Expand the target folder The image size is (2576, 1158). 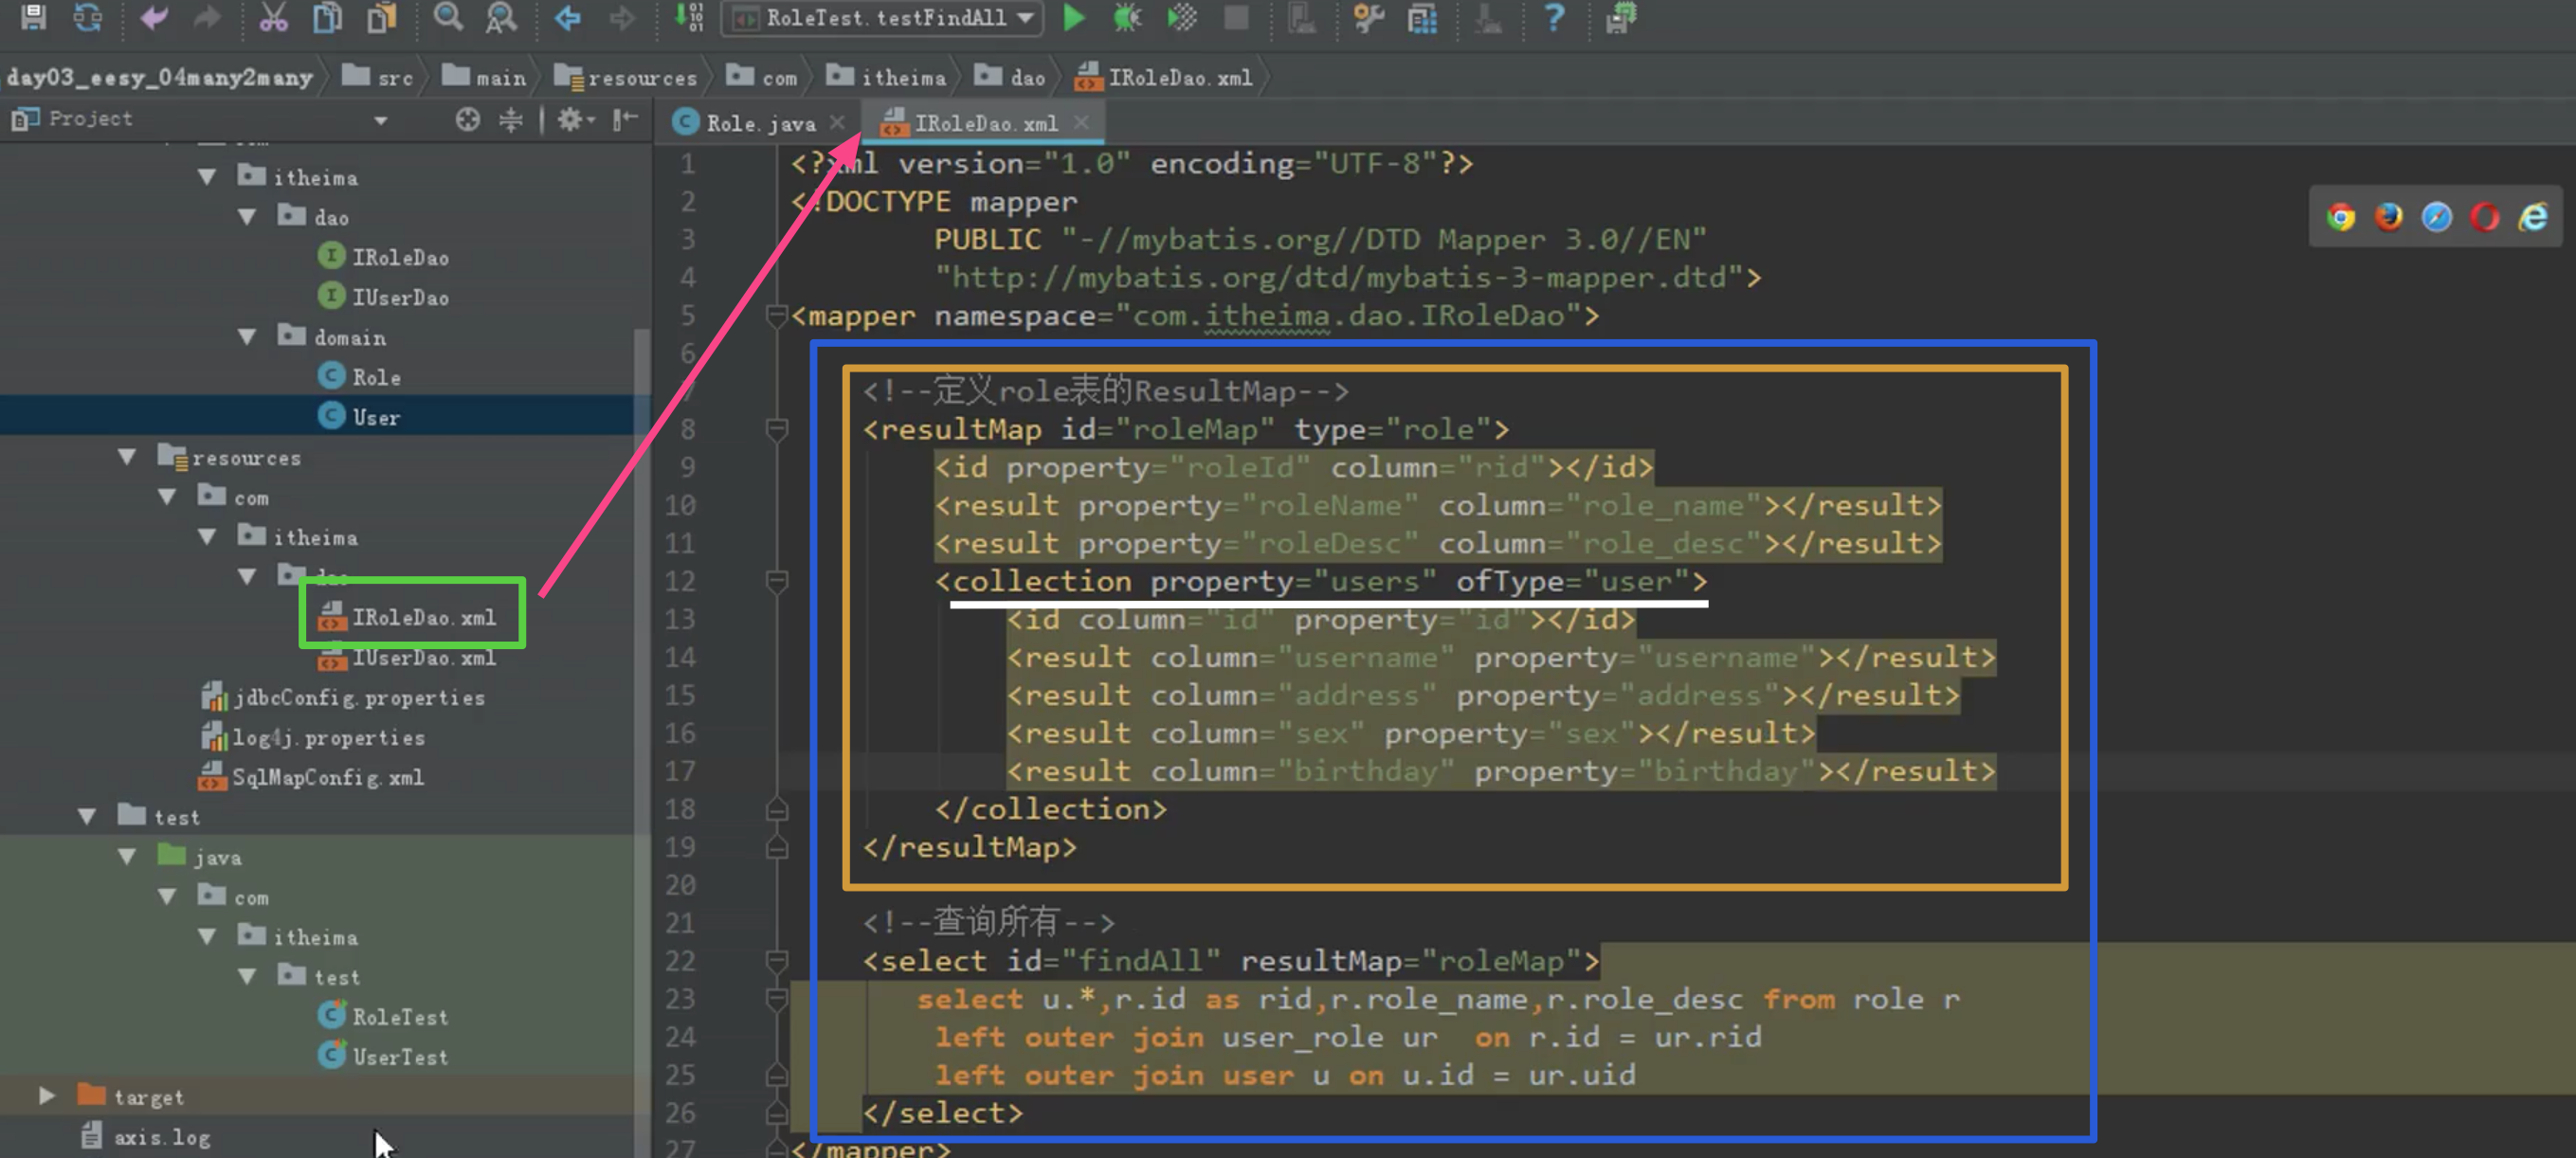coord(46,1096)
